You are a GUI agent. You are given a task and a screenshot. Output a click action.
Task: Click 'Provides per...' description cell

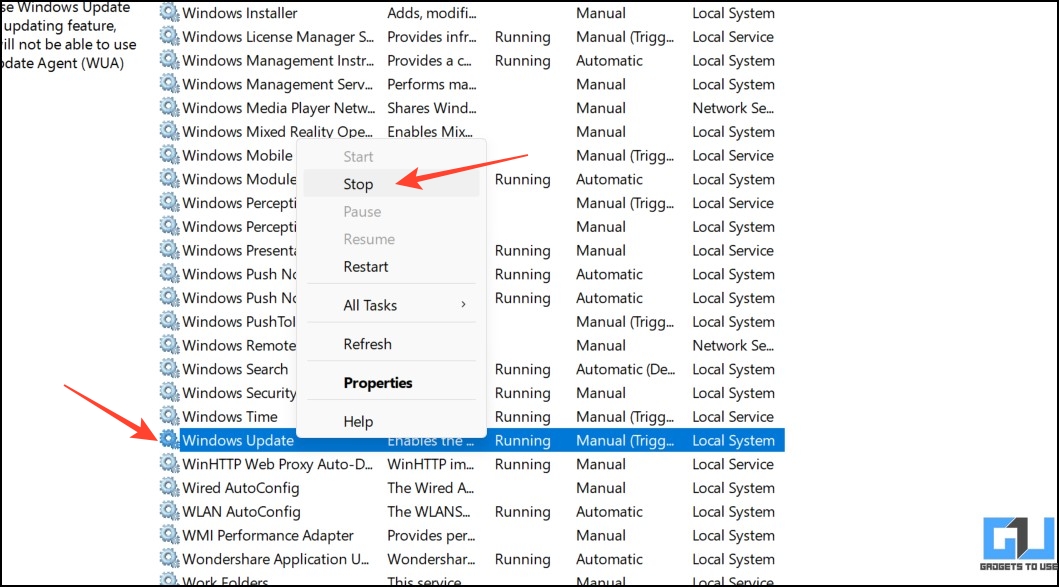pyautogui.click(x=431, y=535)
